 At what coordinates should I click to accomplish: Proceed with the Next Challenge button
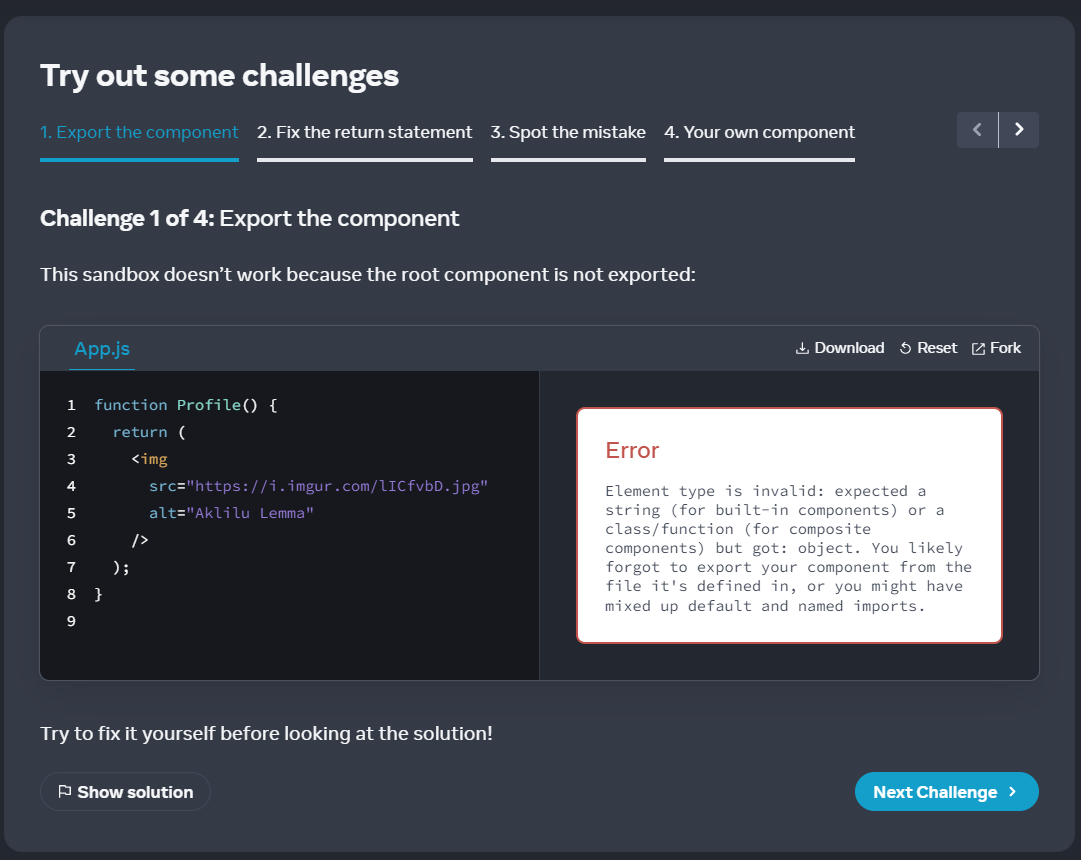(x=947, y=792)
